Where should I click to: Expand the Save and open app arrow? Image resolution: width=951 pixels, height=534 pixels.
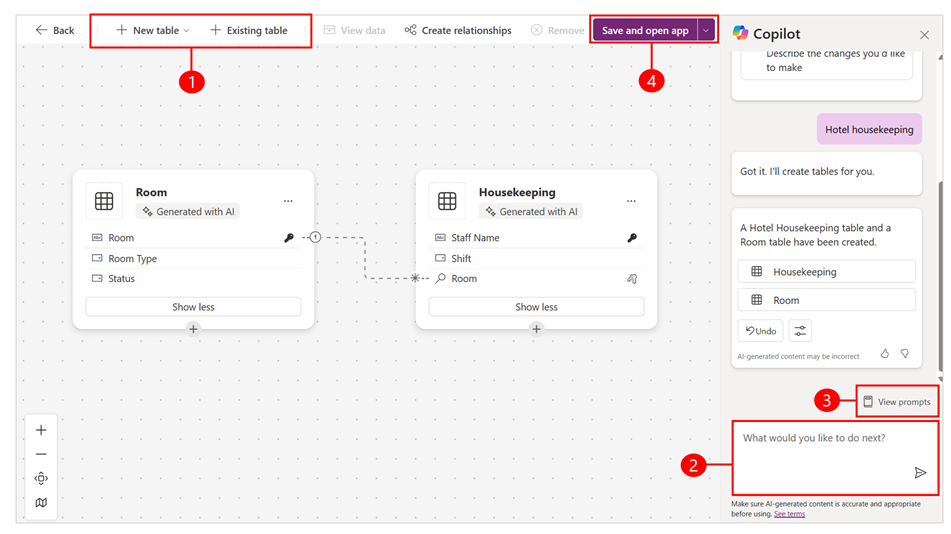pos(706,30)
